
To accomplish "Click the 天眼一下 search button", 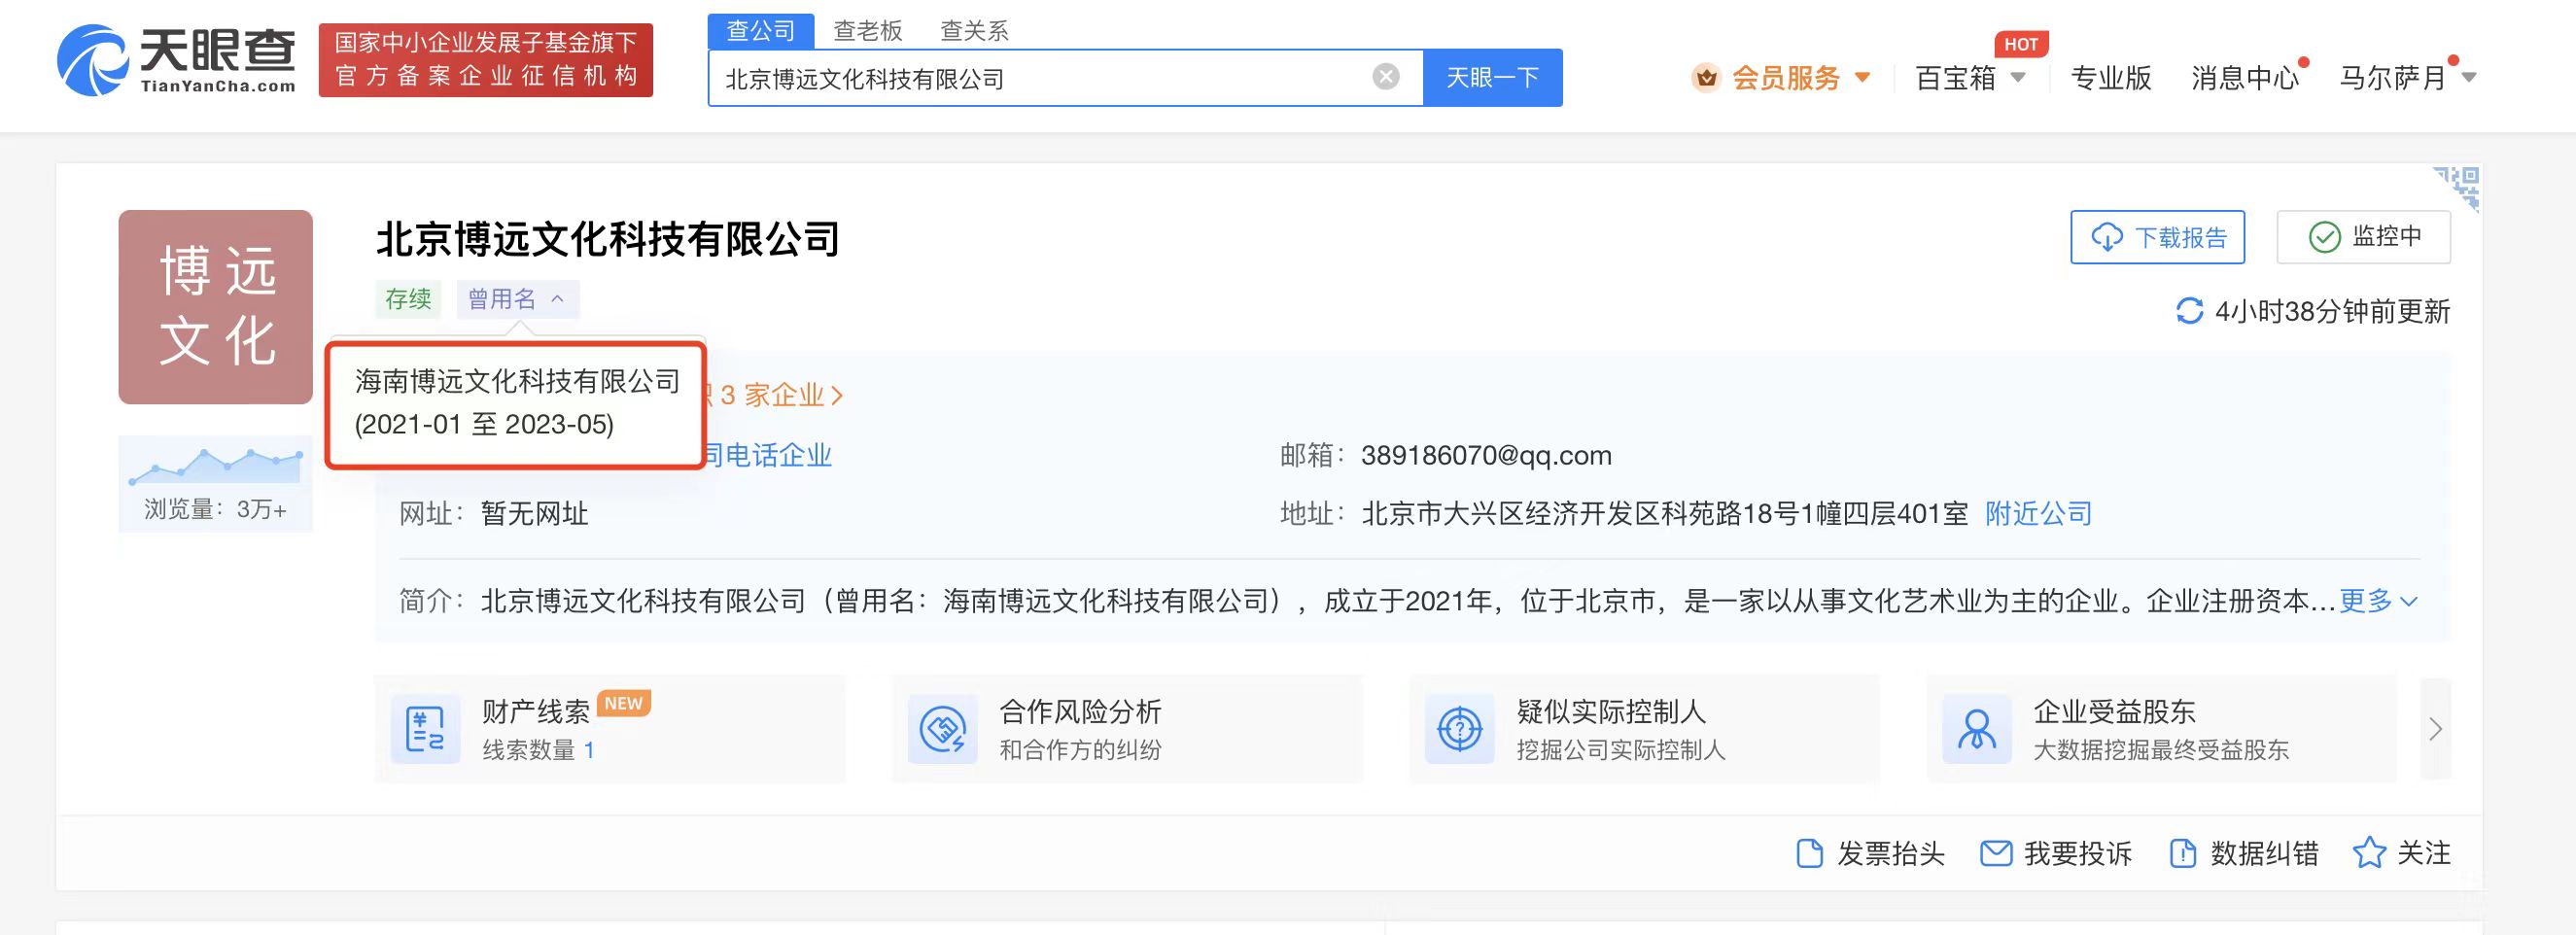I will click(x=1493, y=78).
